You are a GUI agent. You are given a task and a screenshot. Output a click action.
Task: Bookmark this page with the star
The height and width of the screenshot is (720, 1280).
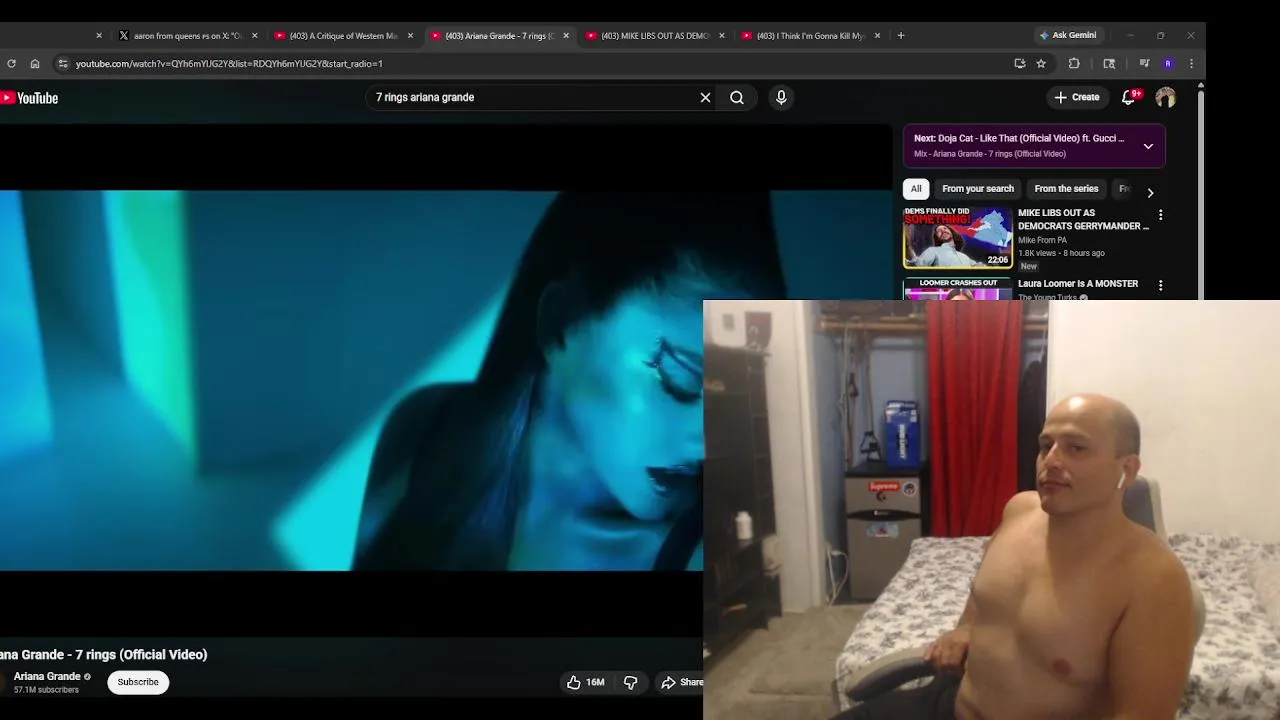pyautogui.click(x=1041, y=63)
